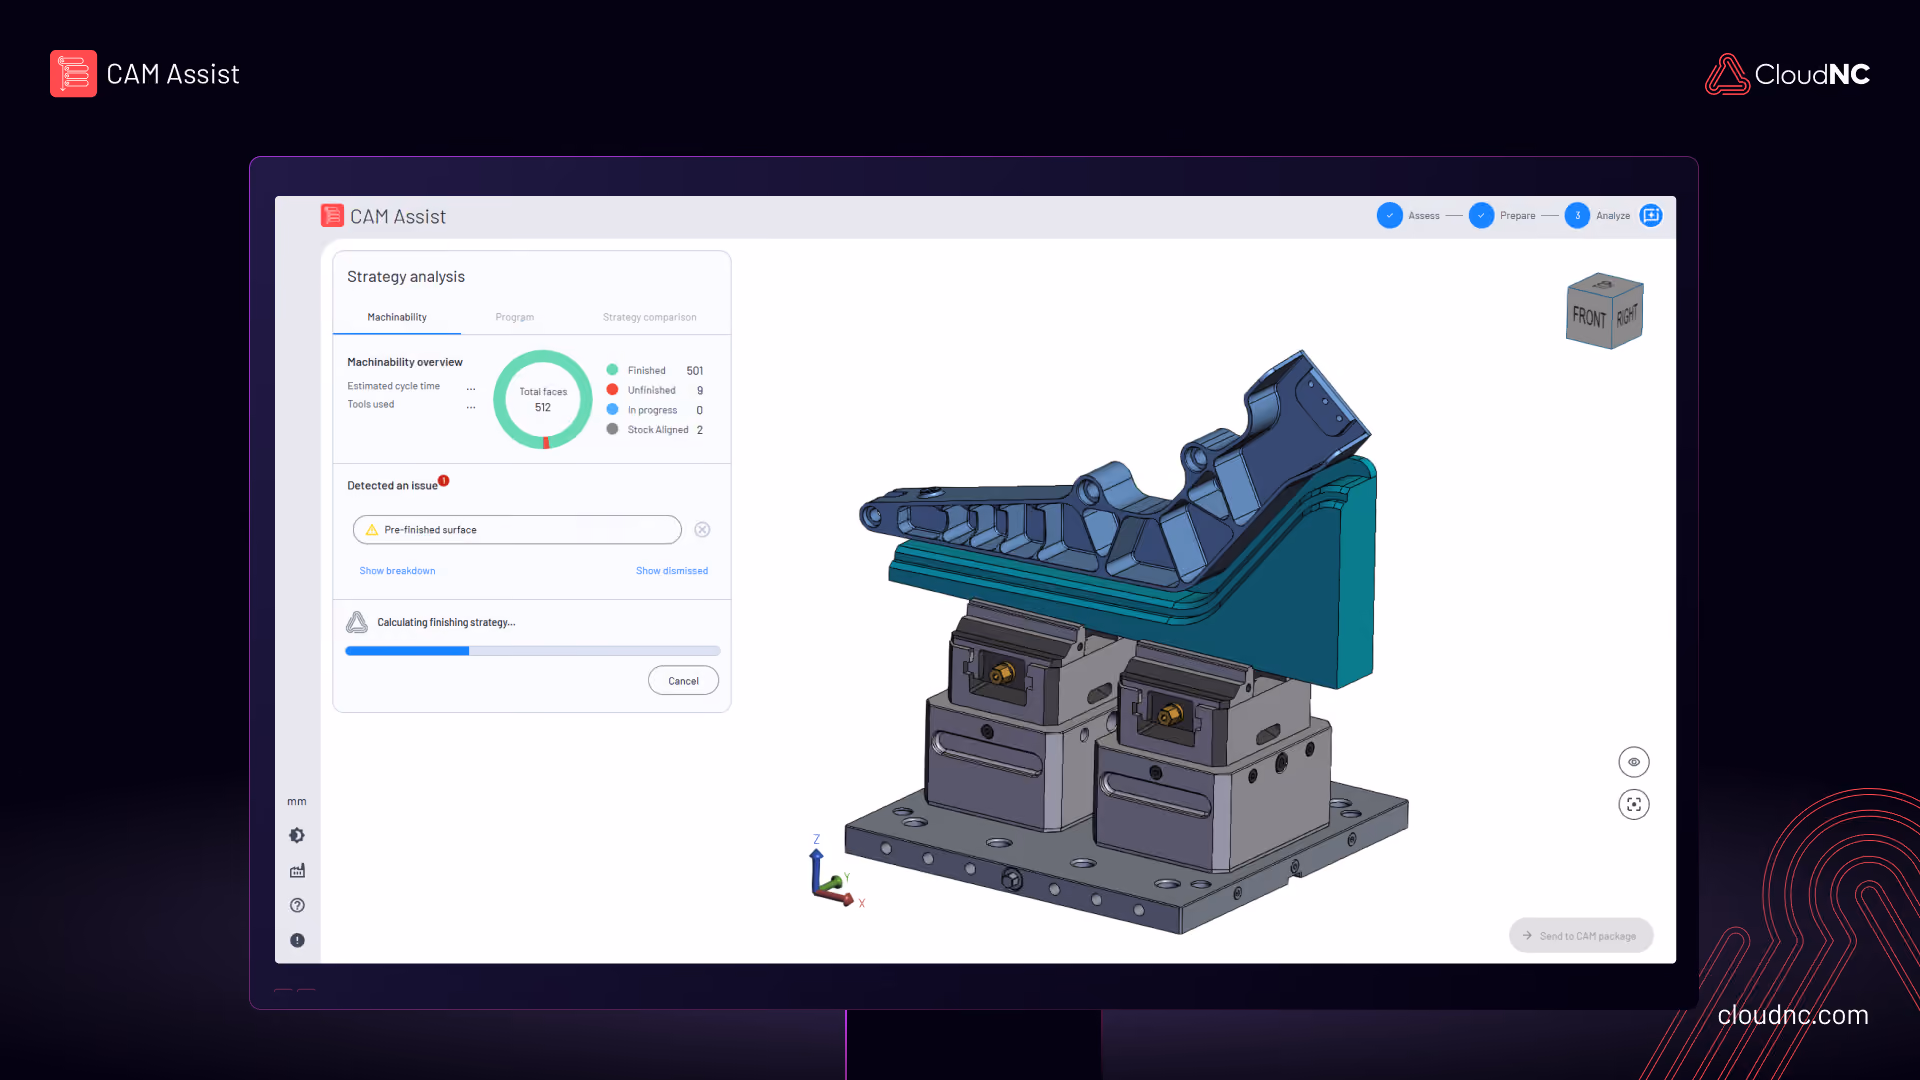Click the red issue count badge
The height and width of the screenshot is (1080, 1920).
(x=444, y=481)
